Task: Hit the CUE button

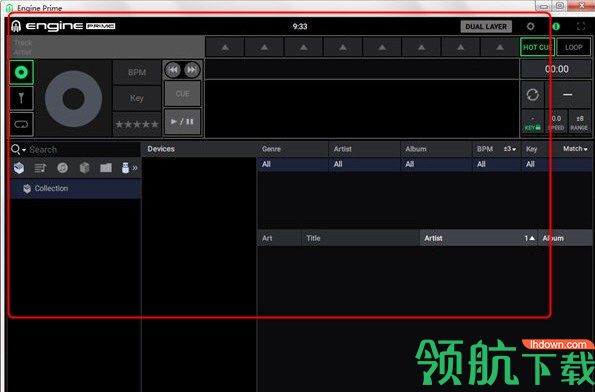Action: [183, 94]
